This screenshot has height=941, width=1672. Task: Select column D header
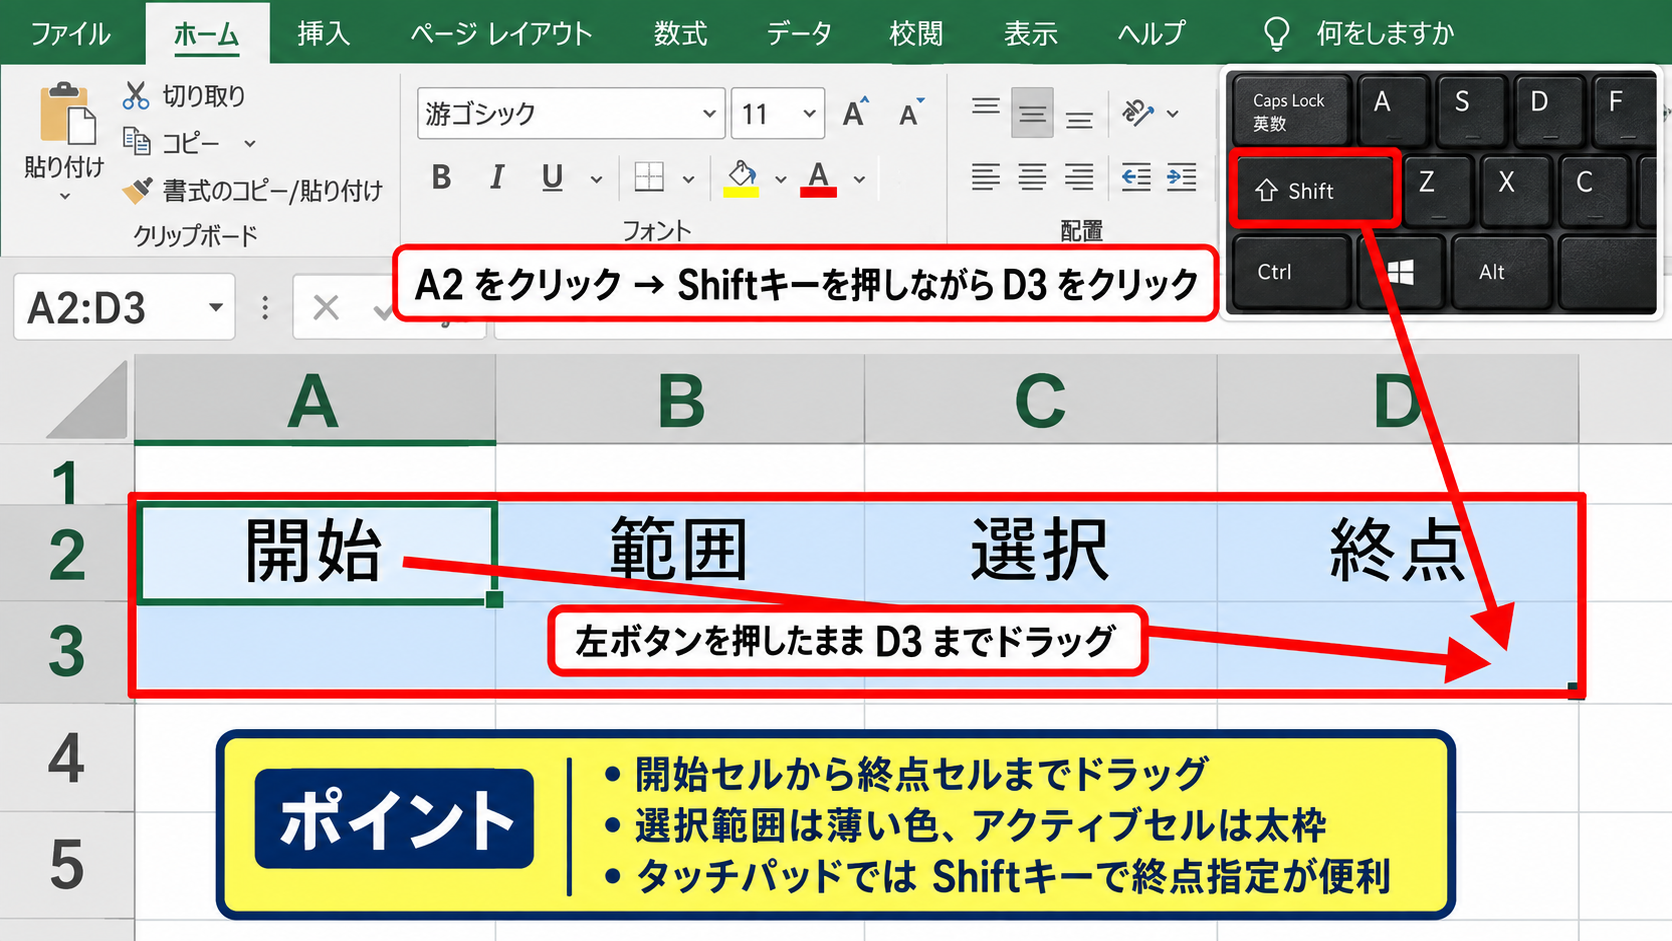pyautogui.click(x=1398, y=400)
